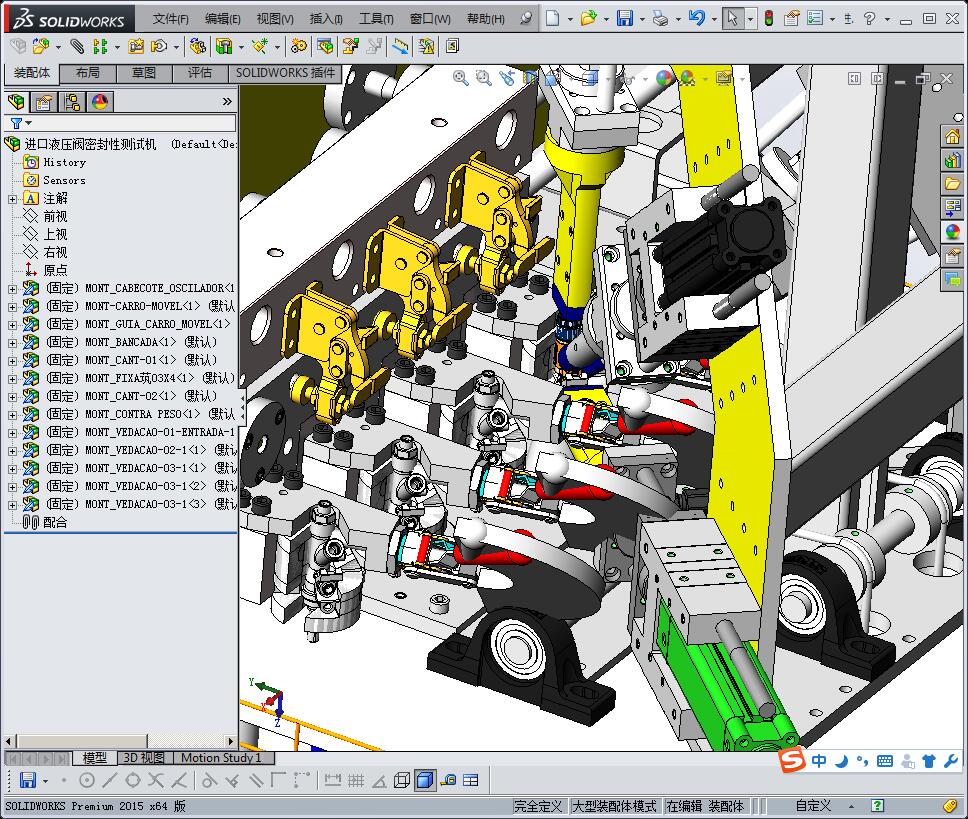Click the Rebuild traffic light icon
Viewport: 968px width, 819px height.
[769, 19]
